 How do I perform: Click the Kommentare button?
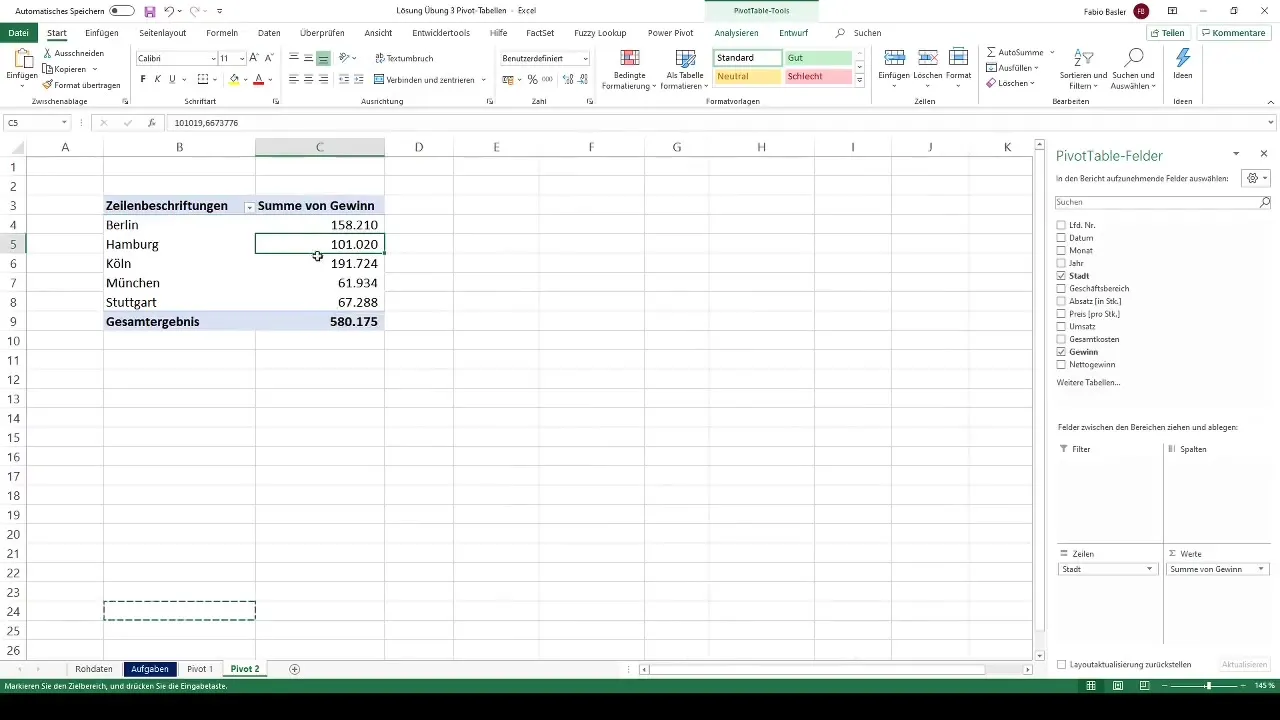(1234, 33)
